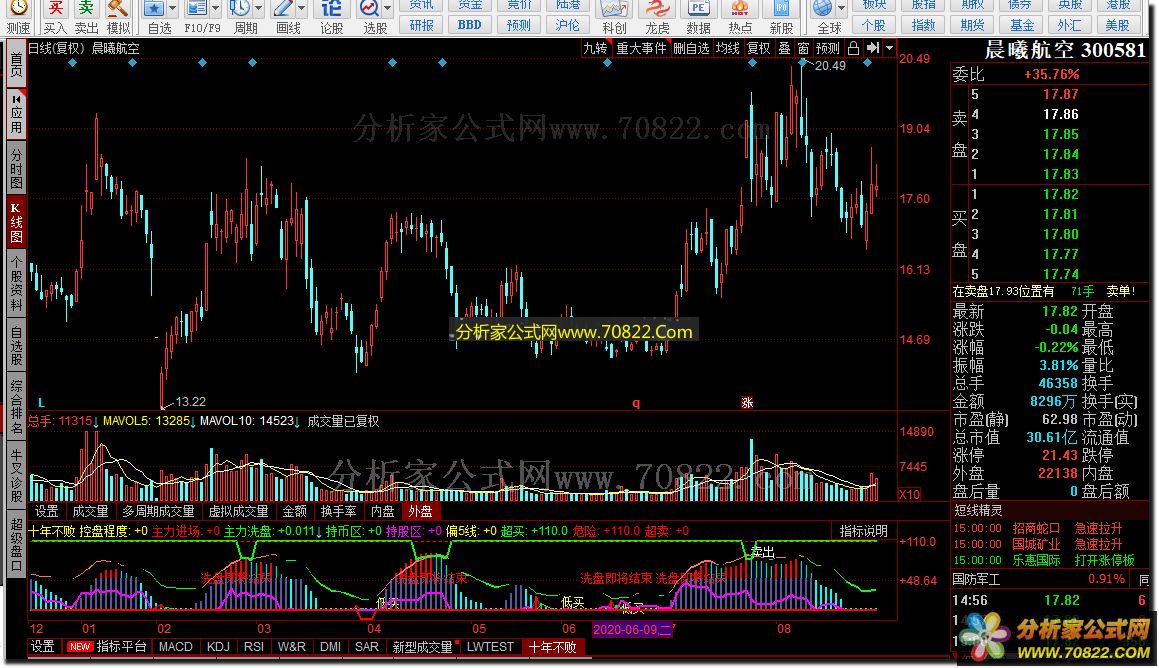Click the 指标说明 indicator description label
The height and width of the screenshot is (668, 1159).
pyautogui.click(x=864, y=531)
